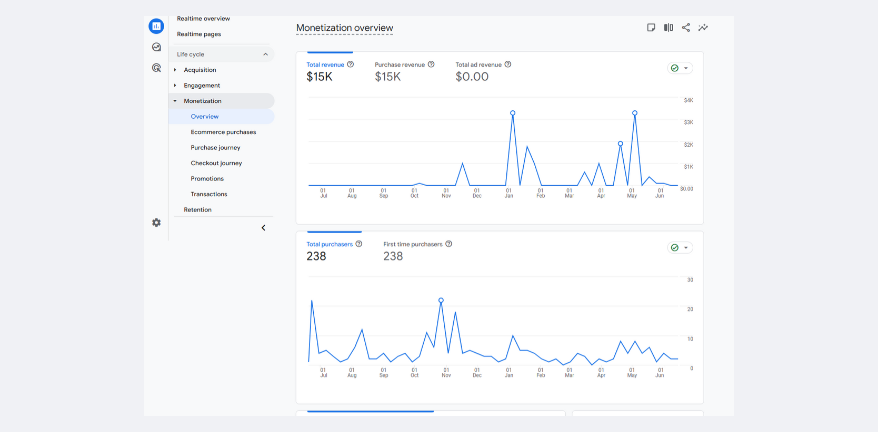
Task: Open Insights sparkline icon
Action: tap(703, 27)
